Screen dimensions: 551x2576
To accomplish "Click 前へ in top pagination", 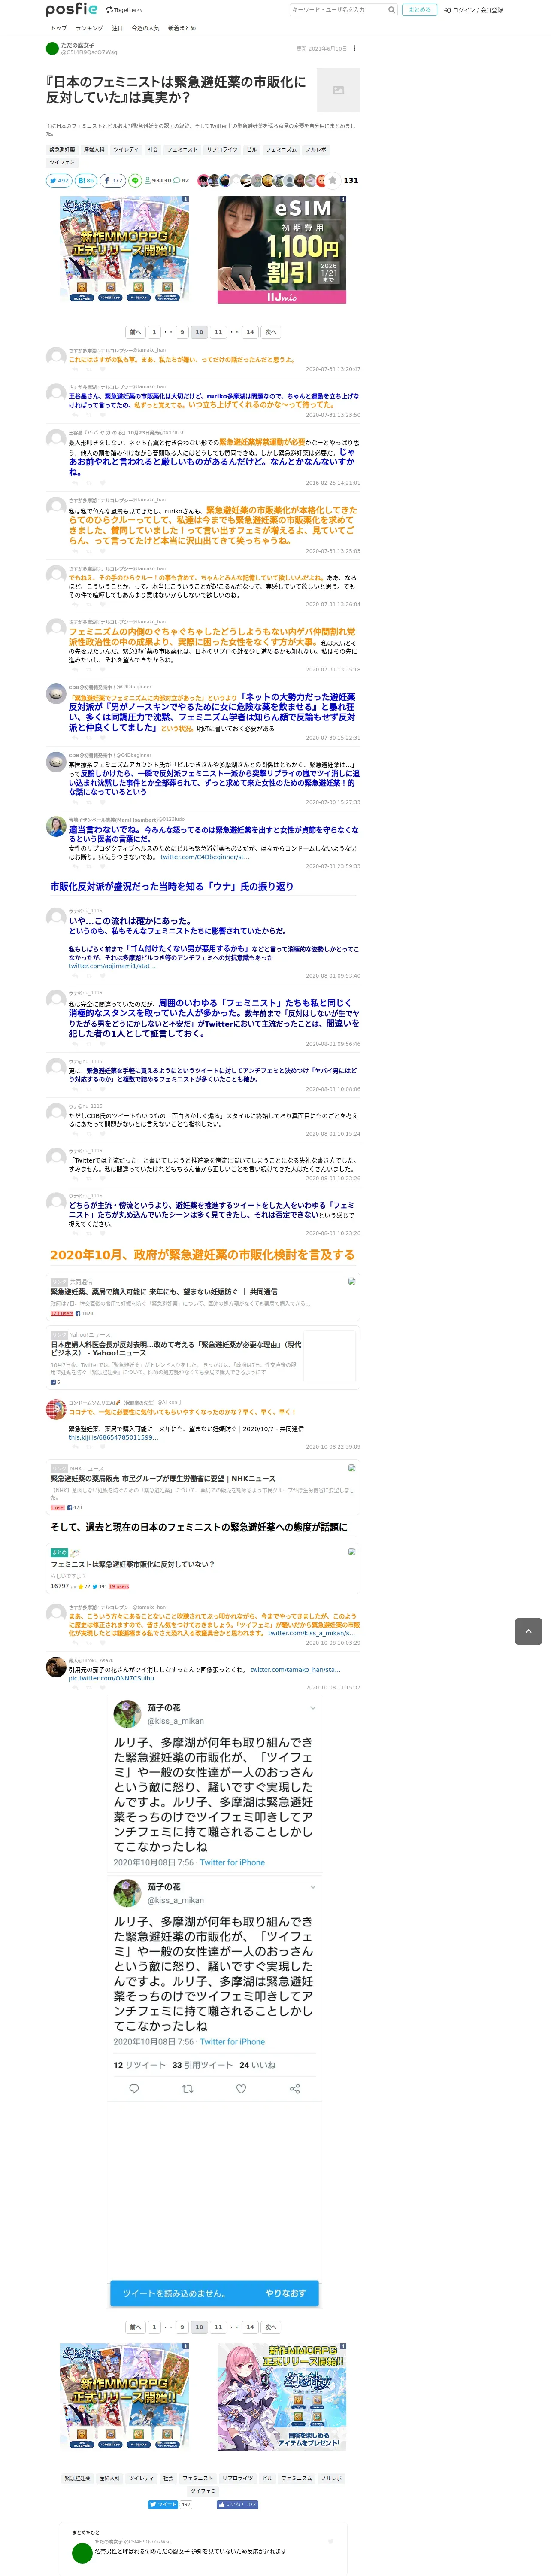I will (136, 332).
